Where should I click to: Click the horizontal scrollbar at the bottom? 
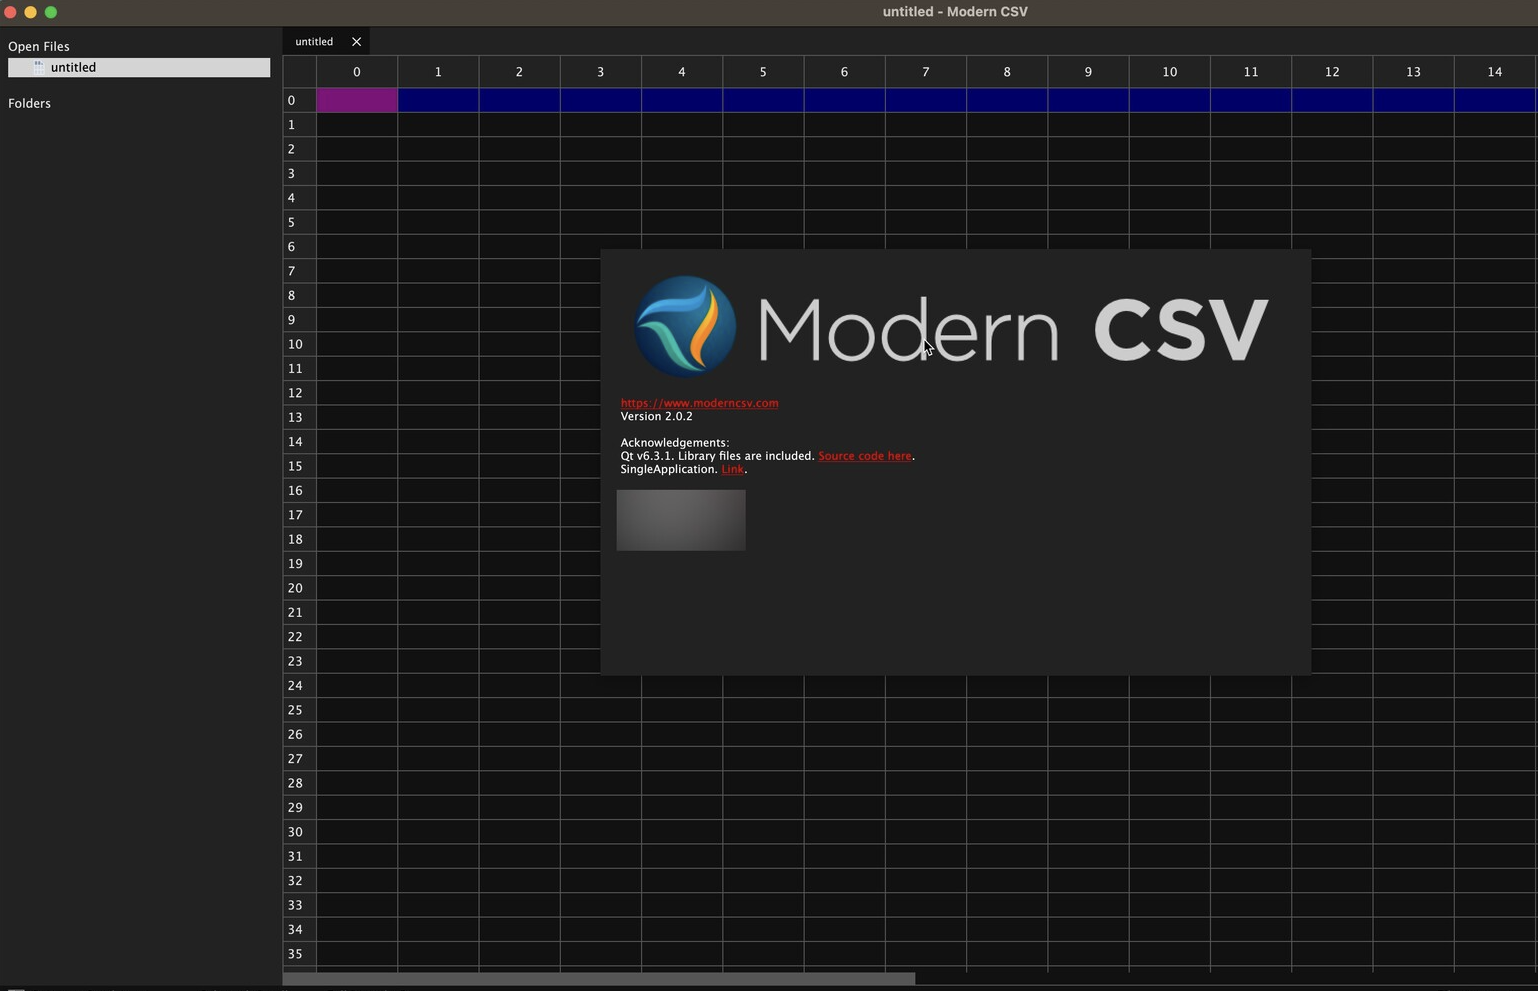597,978
